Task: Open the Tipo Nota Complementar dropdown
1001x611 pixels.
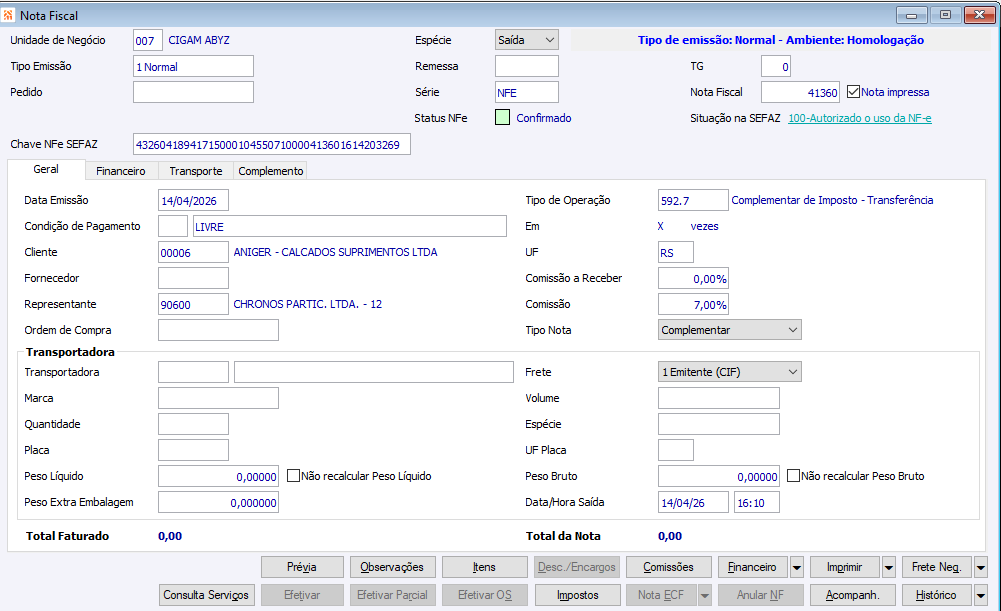Action: coord(730,330)
